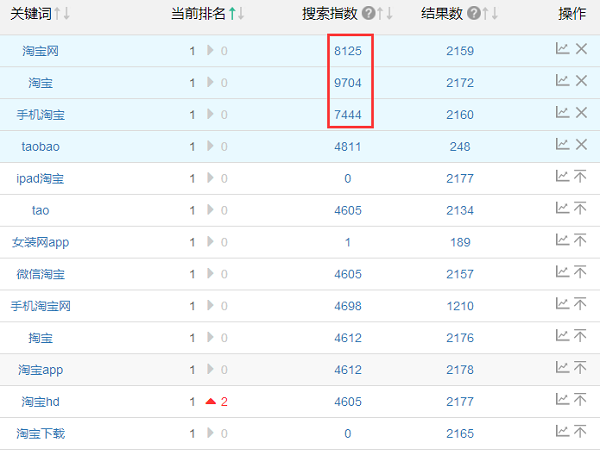Show trend chart for 掏宝 row
Image resolution: width=600 pixels, height=455 pixels.
point(562,336)
